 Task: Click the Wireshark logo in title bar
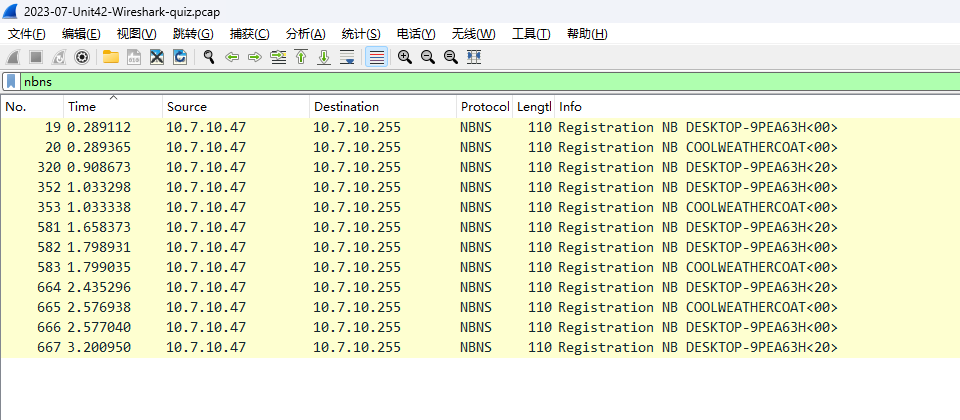[10, 11]
